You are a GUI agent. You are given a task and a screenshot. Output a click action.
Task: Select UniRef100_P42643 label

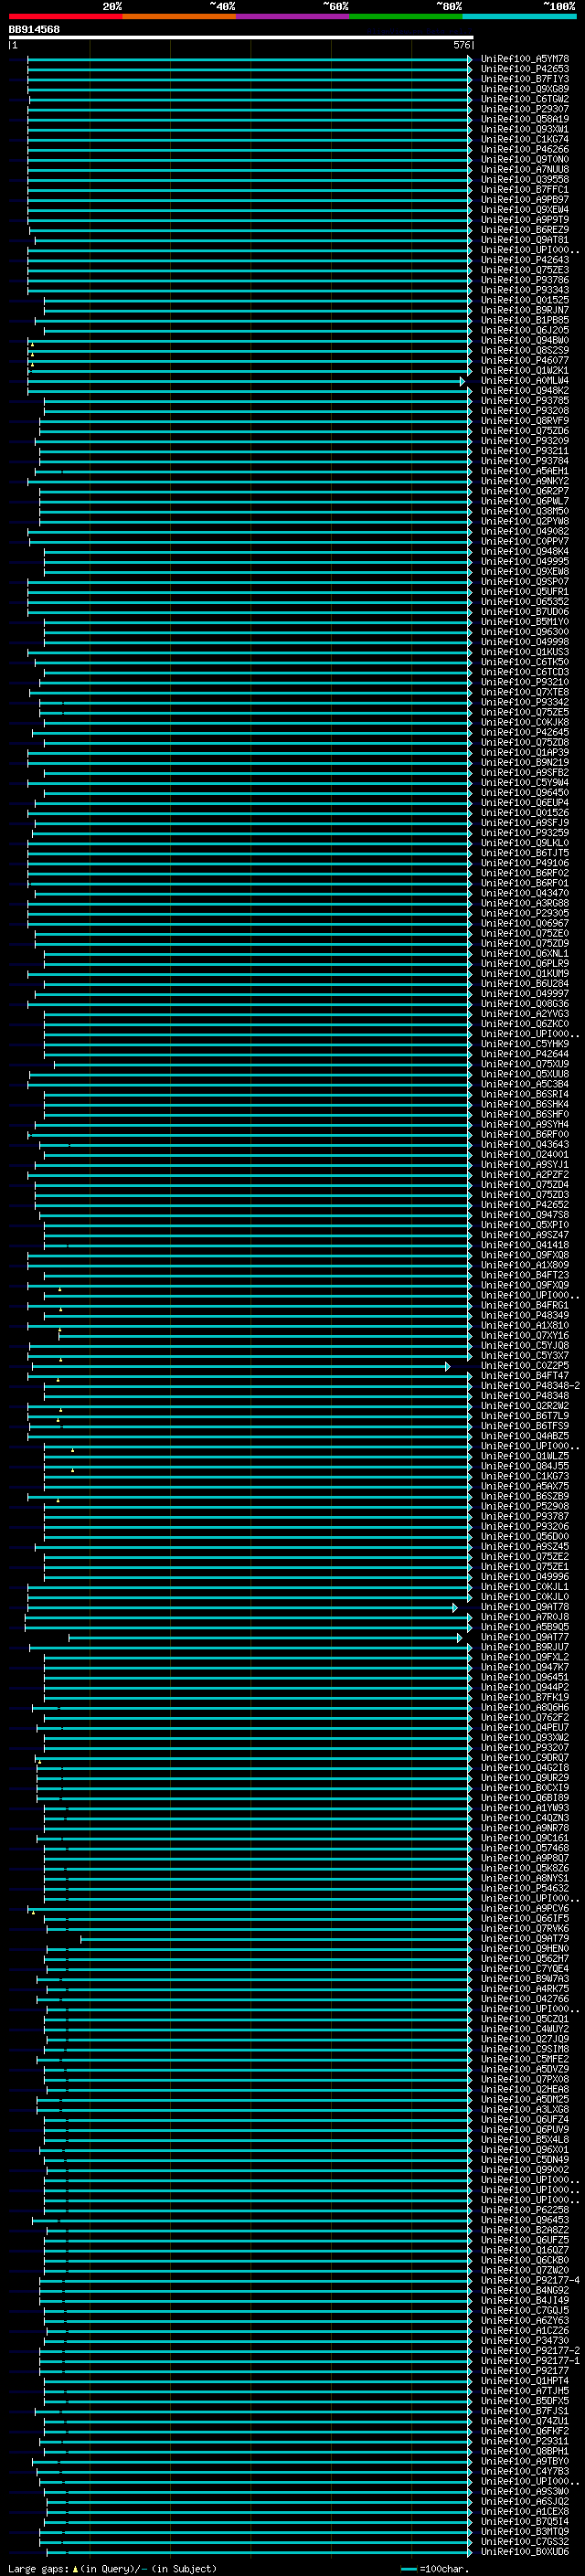pyautogui.click(x=525, y=260)
